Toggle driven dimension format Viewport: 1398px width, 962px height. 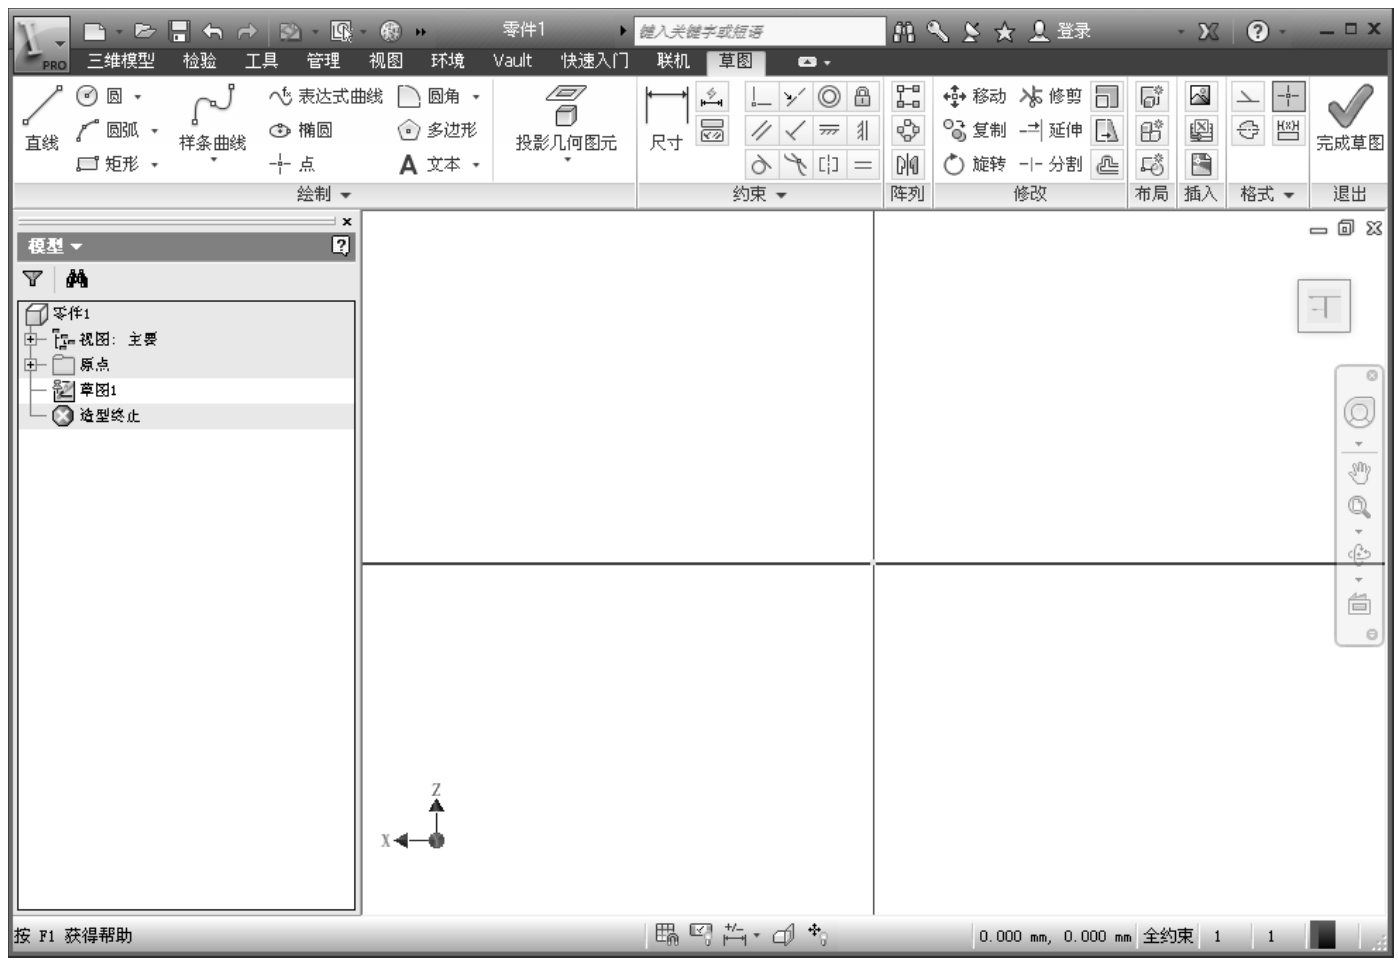pos(1288,130)
